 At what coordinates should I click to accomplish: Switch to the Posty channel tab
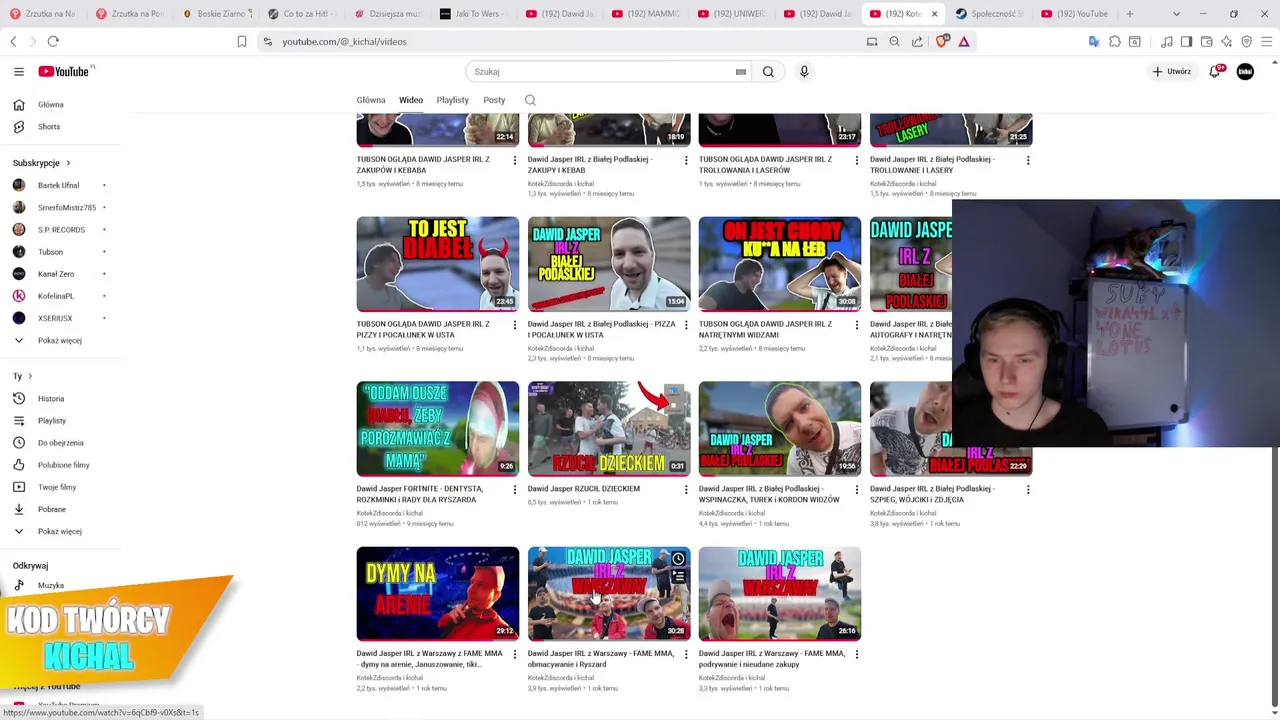point(494,100)
